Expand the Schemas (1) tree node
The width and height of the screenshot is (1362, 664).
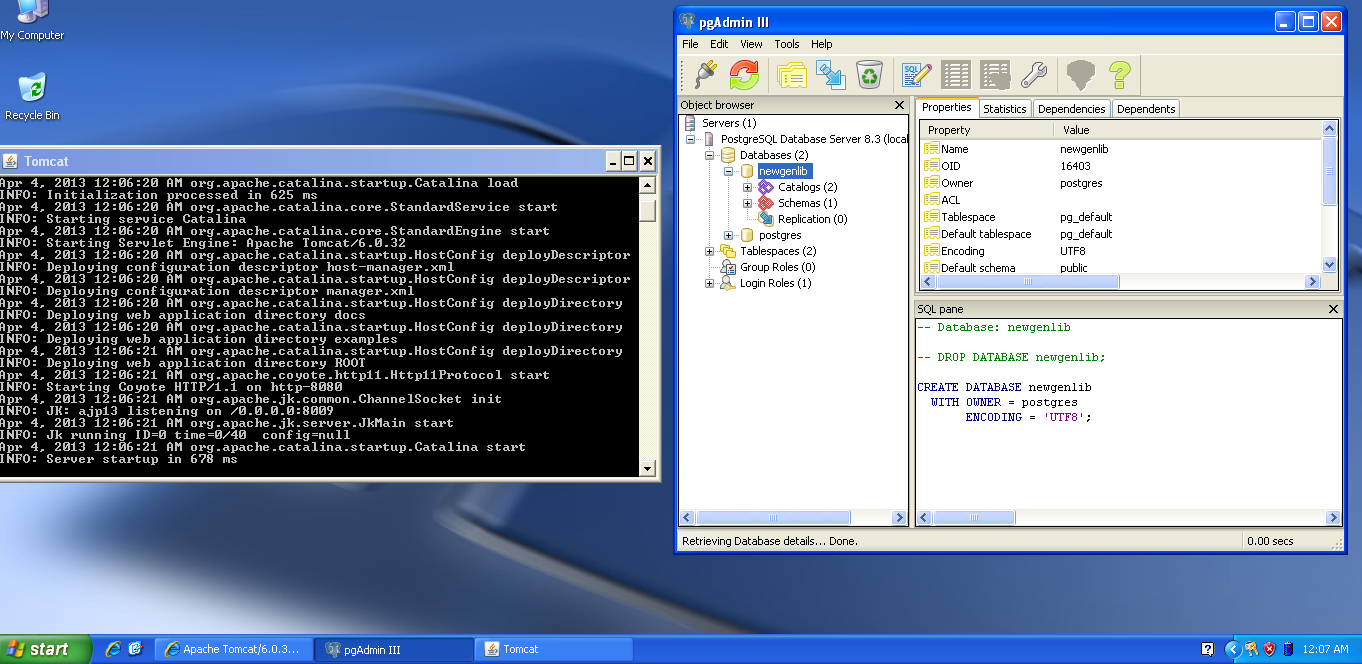(x=748, y=203)
